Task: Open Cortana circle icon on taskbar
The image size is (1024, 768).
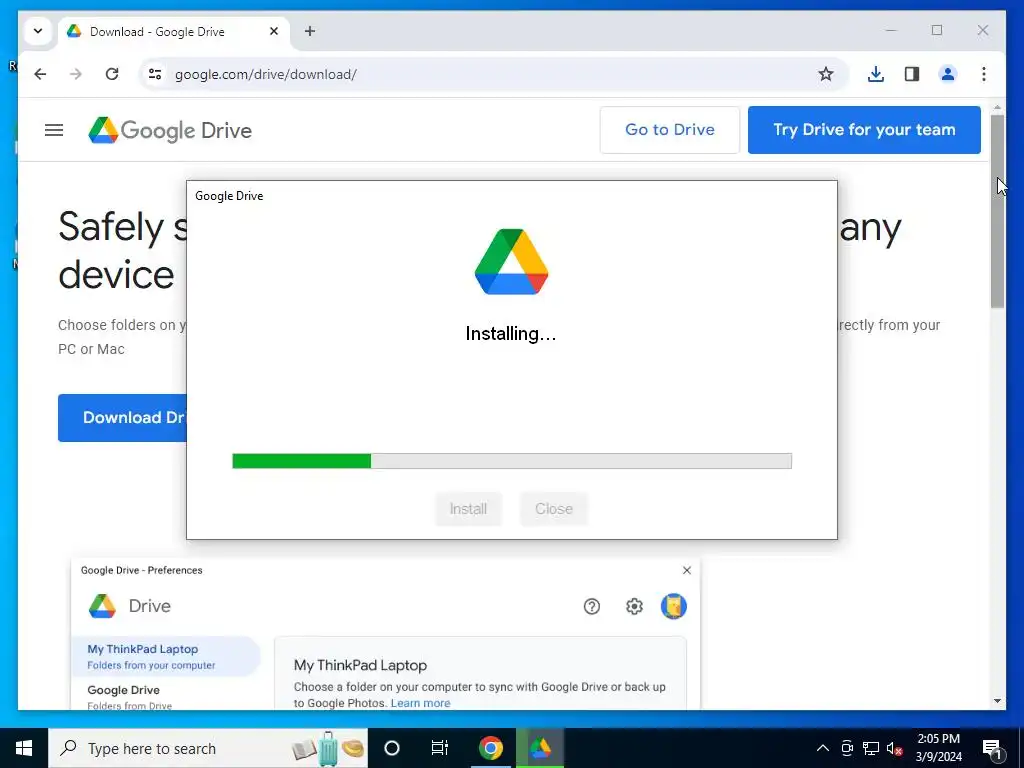Action: [x=392, y=748]
